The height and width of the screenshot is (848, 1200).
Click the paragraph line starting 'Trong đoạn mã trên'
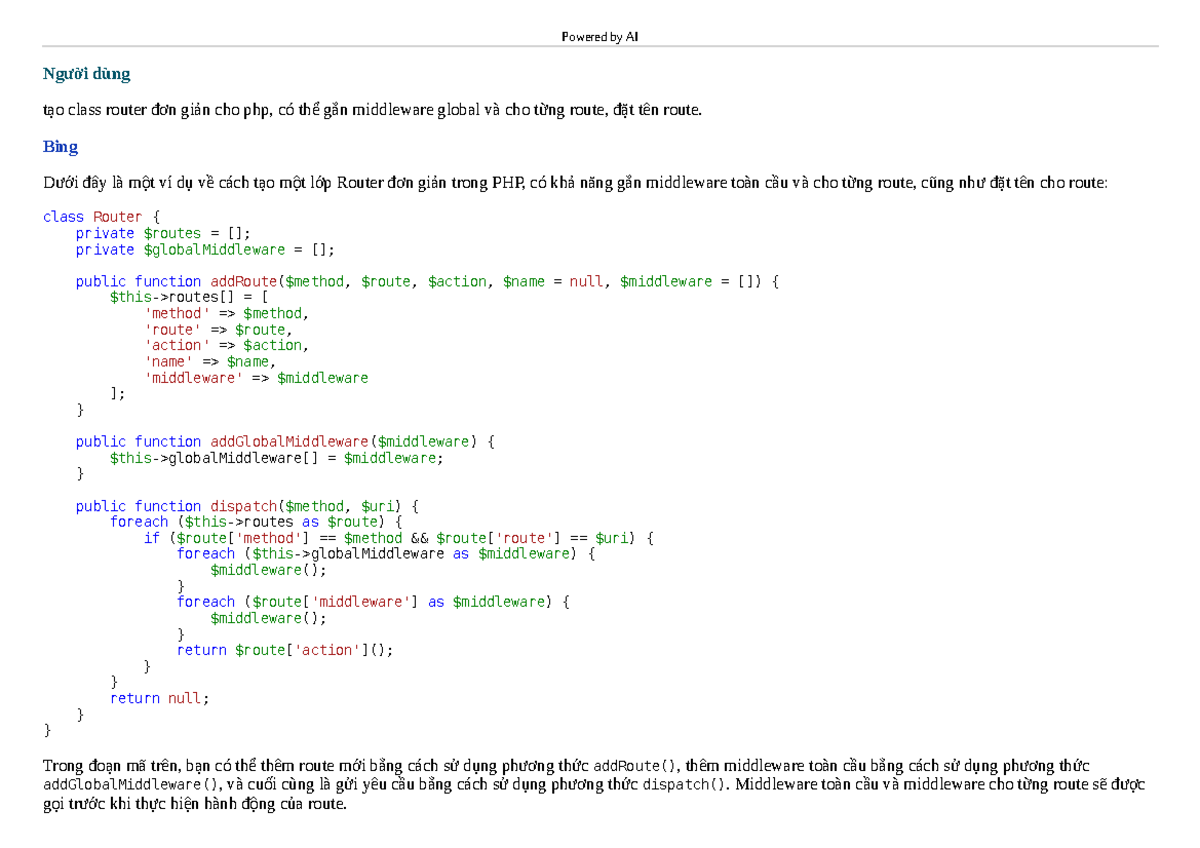pos(566,766)
